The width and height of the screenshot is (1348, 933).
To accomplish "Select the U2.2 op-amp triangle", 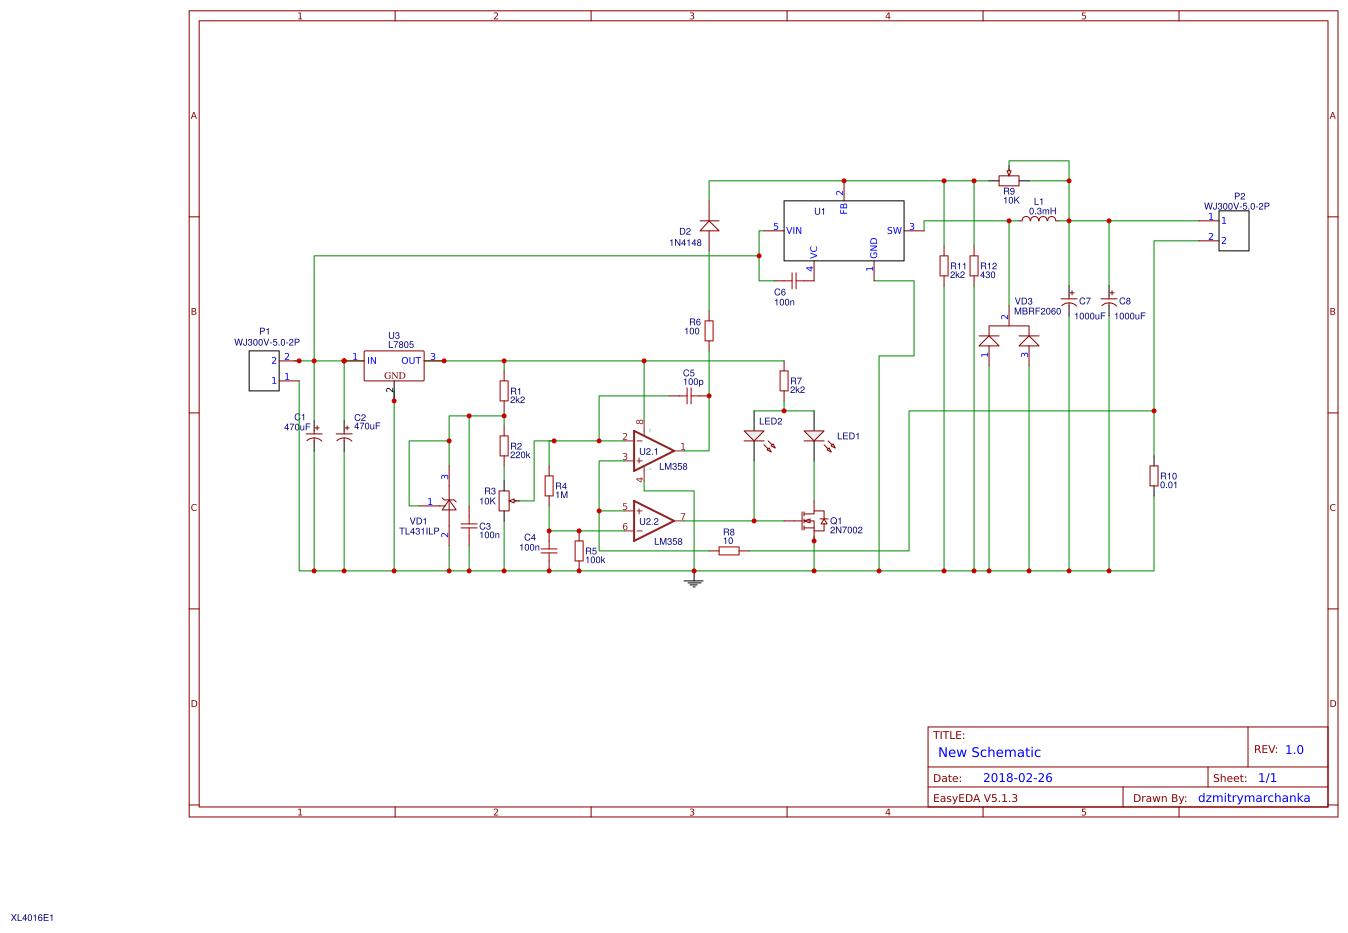I will (653, 521).
